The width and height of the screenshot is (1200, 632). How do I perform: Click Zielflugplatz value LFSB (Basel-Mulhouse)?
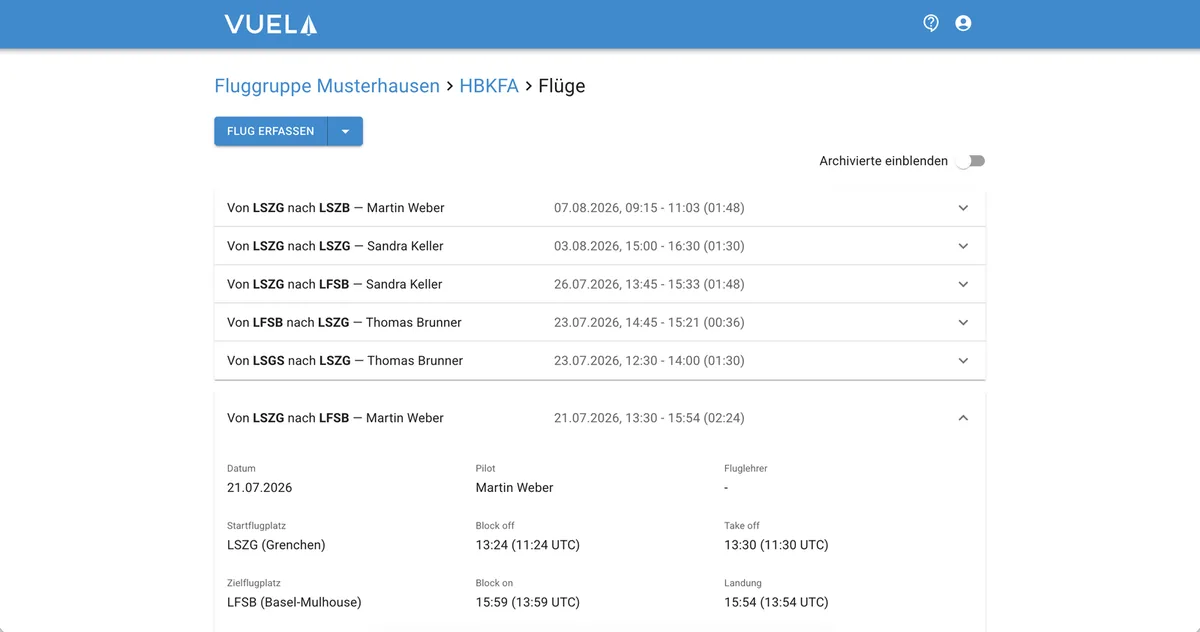coord(294,602)
